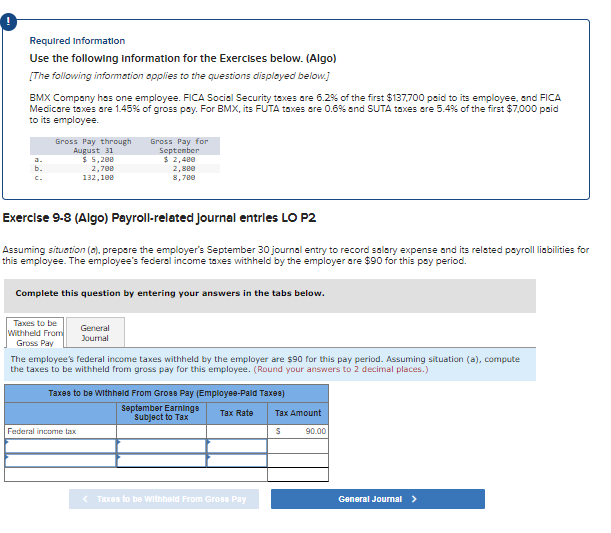Click the 132,100 gross pay value
Screen dimensions: 611x533
tap(98, 178)
